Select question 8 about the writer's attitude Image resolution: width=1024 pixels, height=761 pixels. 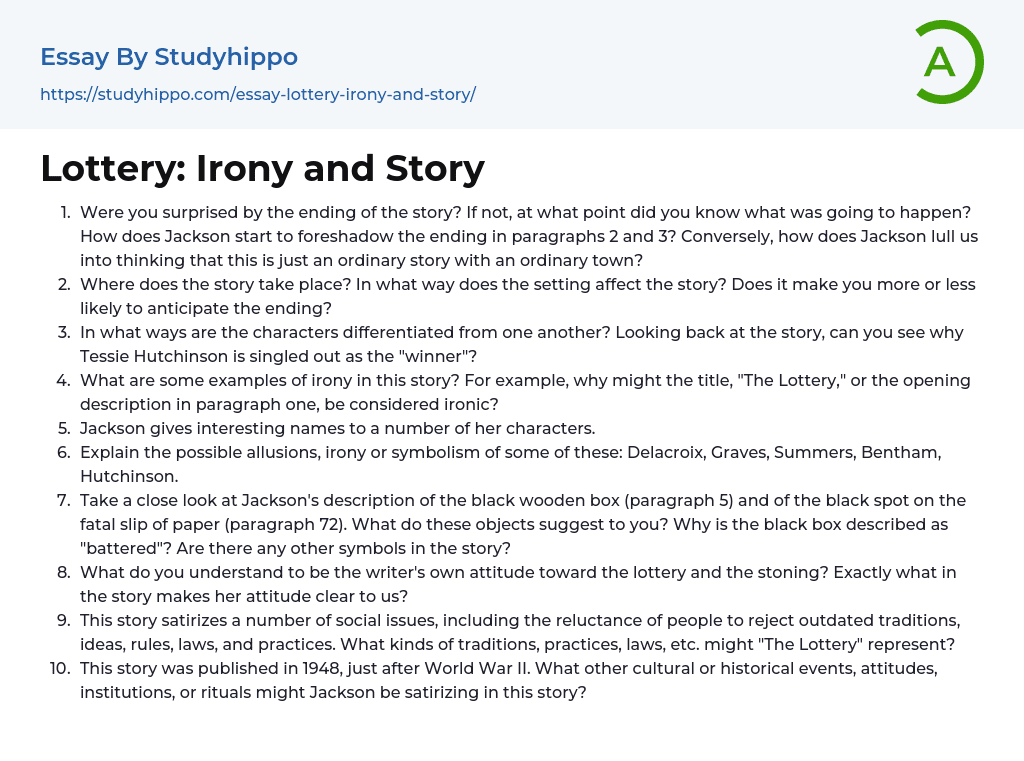(518, 584)
